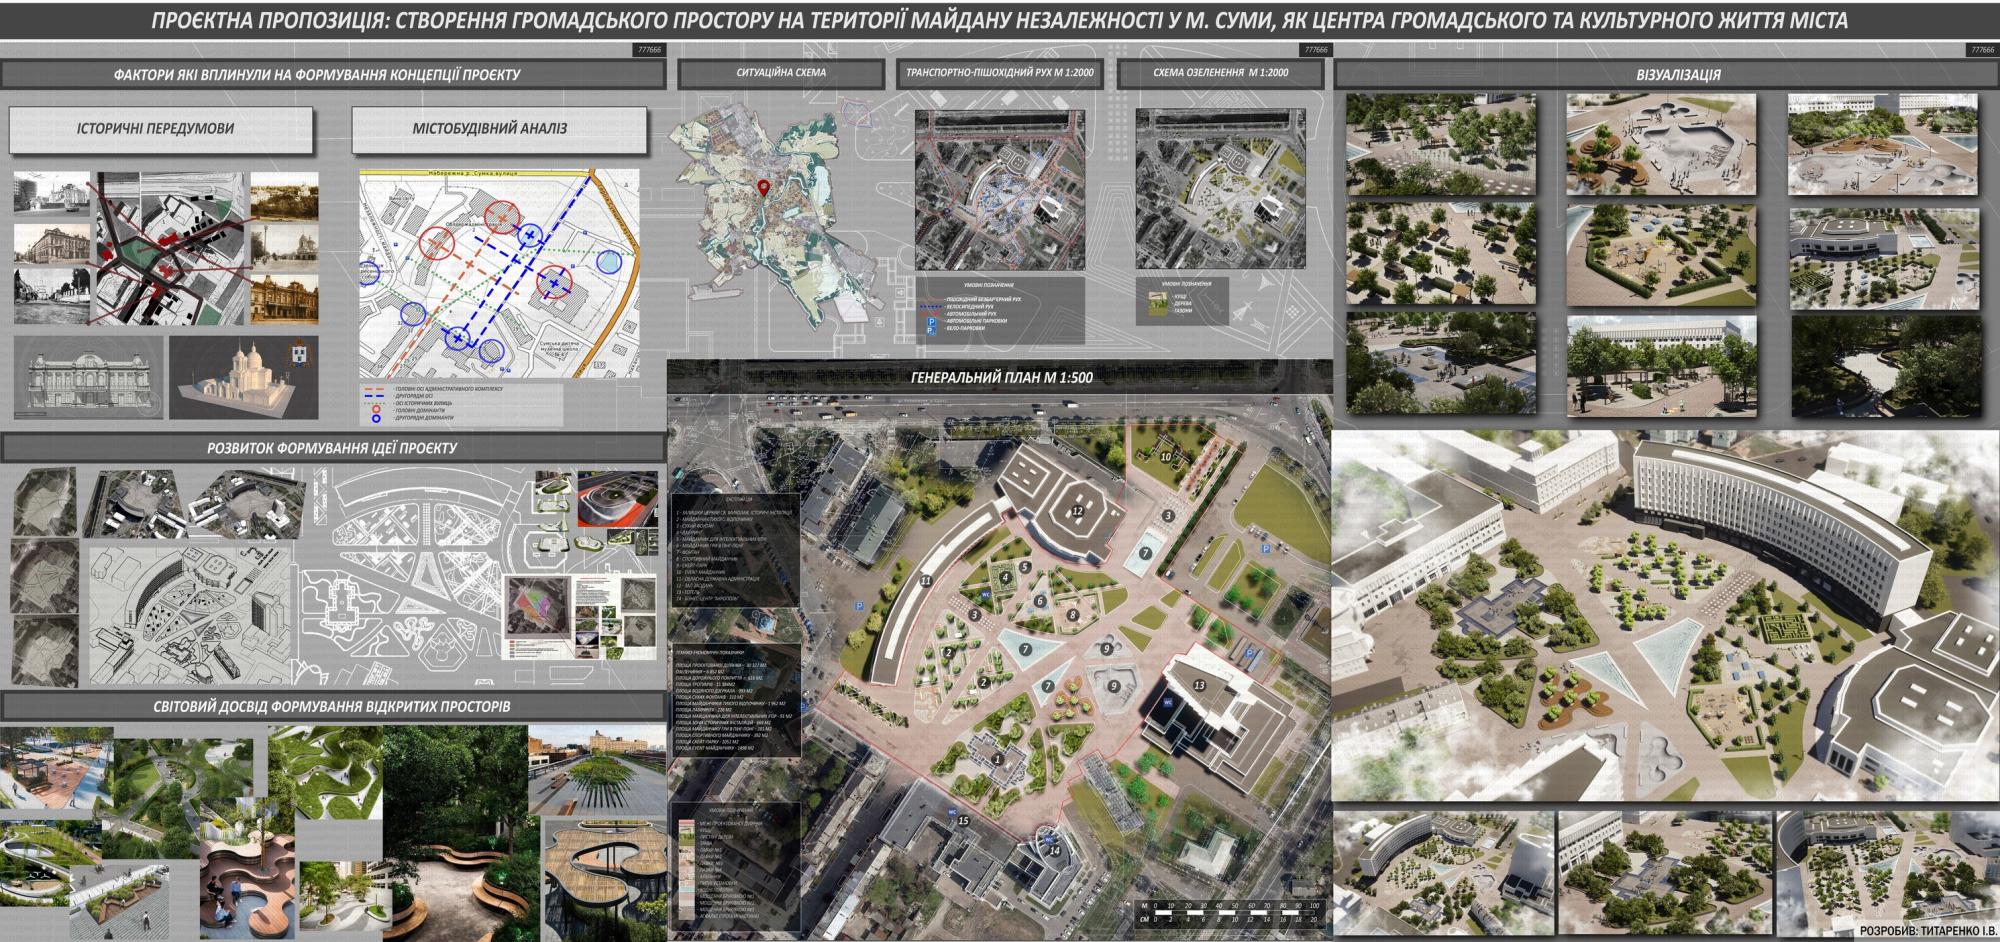
Task: Click marker 12 on the general plan
Action: coord(1077,511)
